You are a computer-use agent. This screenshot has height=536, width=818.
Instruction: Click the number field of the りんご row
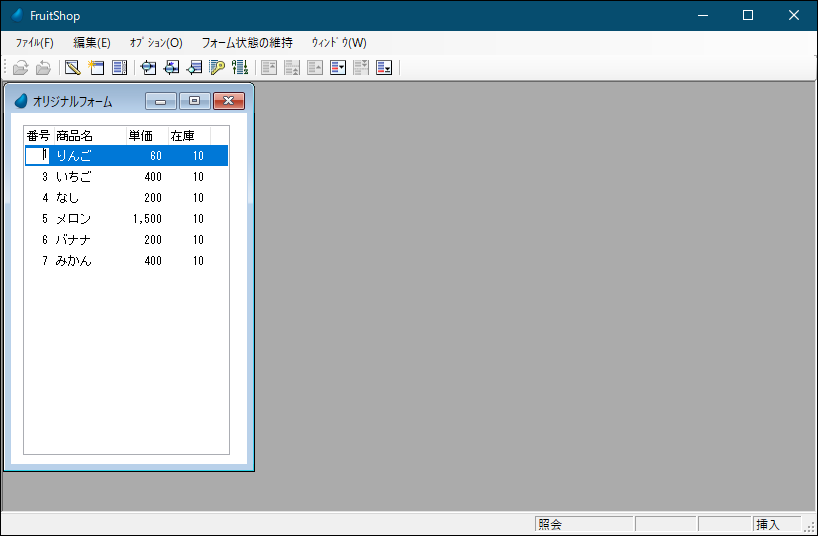(x=38, y=156)
